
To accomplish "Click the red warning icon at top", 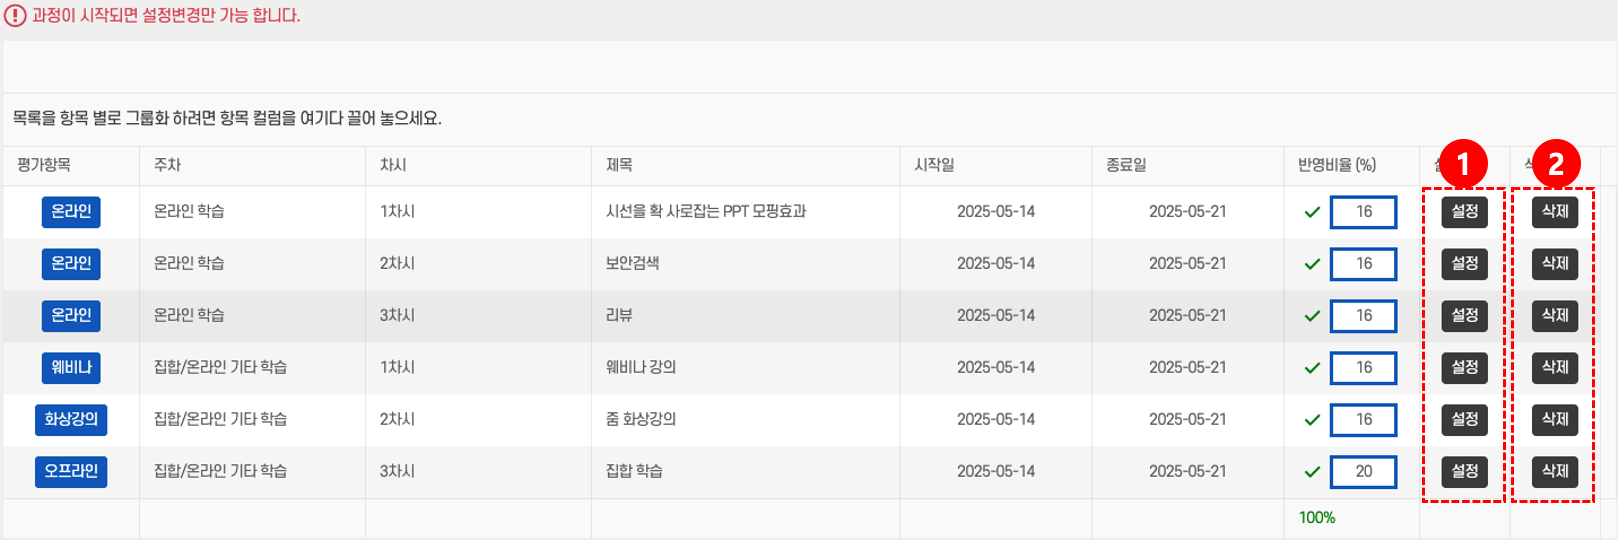I will 15,16.
